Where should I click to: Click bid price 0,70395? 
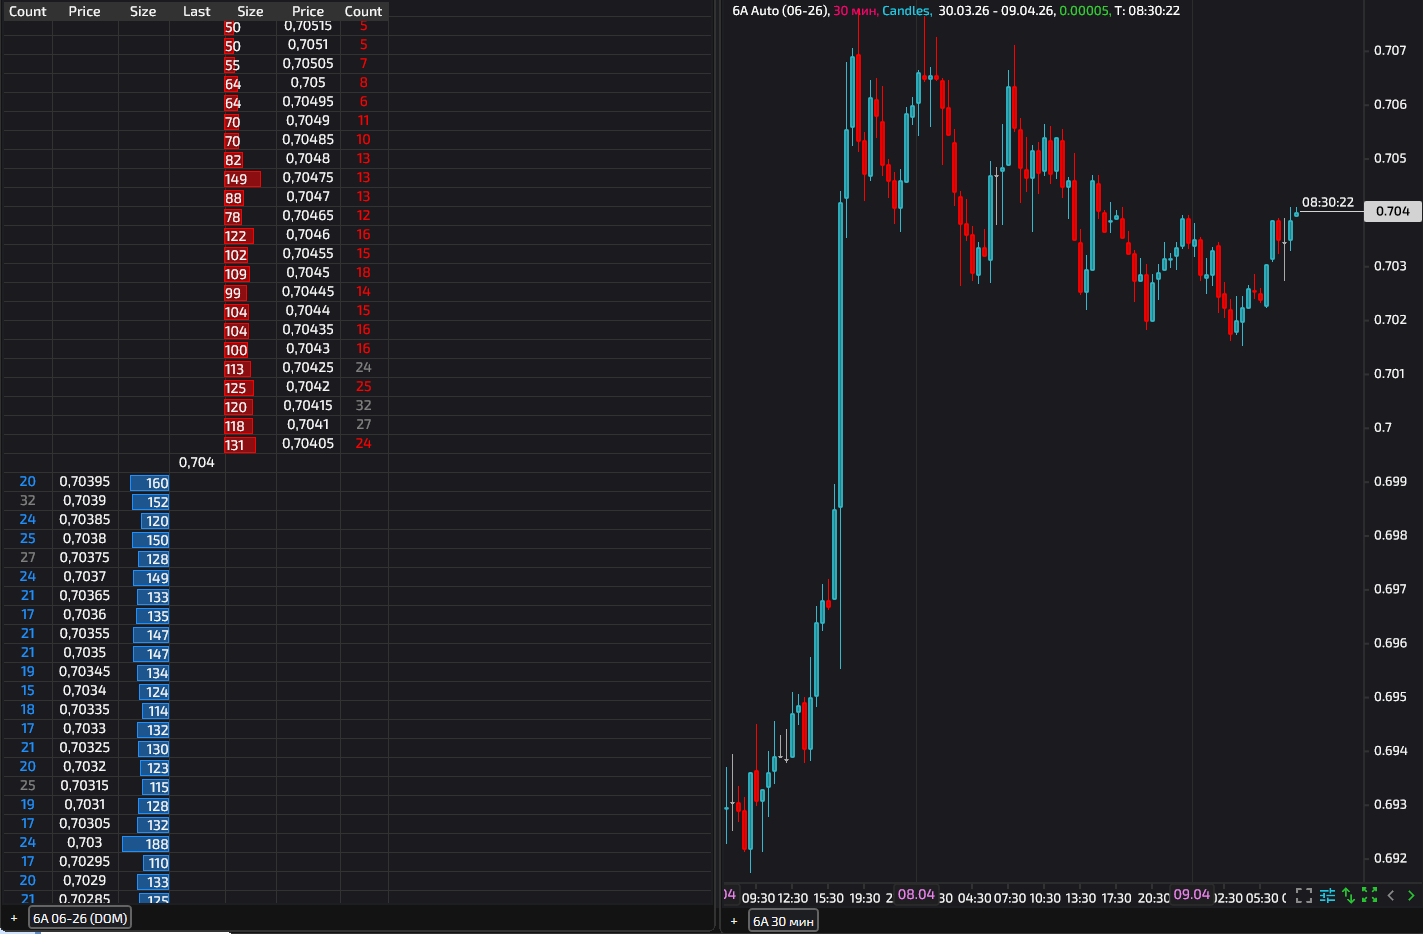pyautogui.click(x=85, y=481)
